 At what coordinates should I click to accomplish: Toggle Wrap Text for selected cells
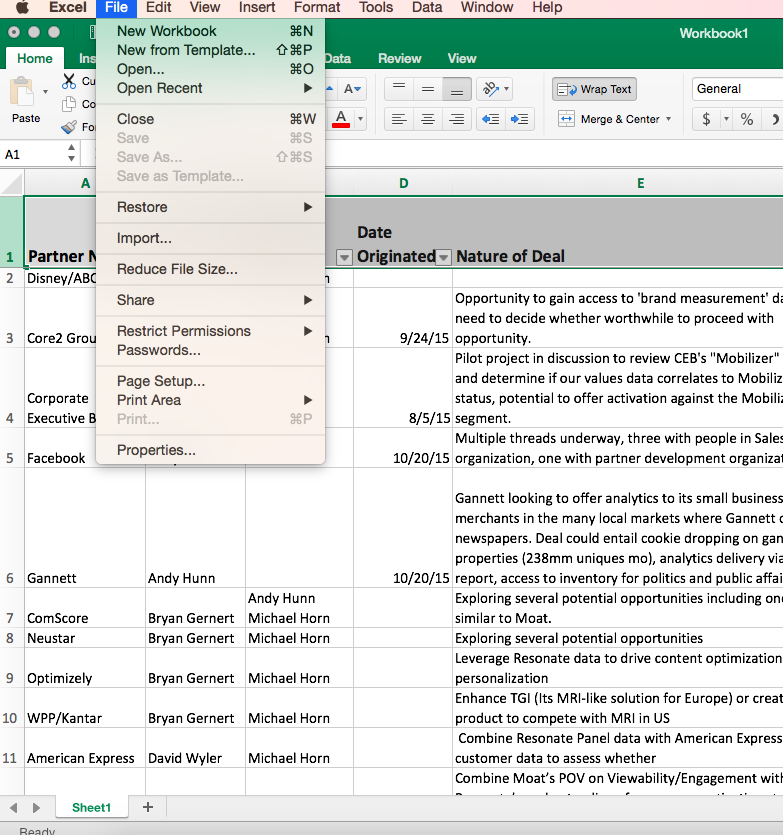click(x=594, y=89)
